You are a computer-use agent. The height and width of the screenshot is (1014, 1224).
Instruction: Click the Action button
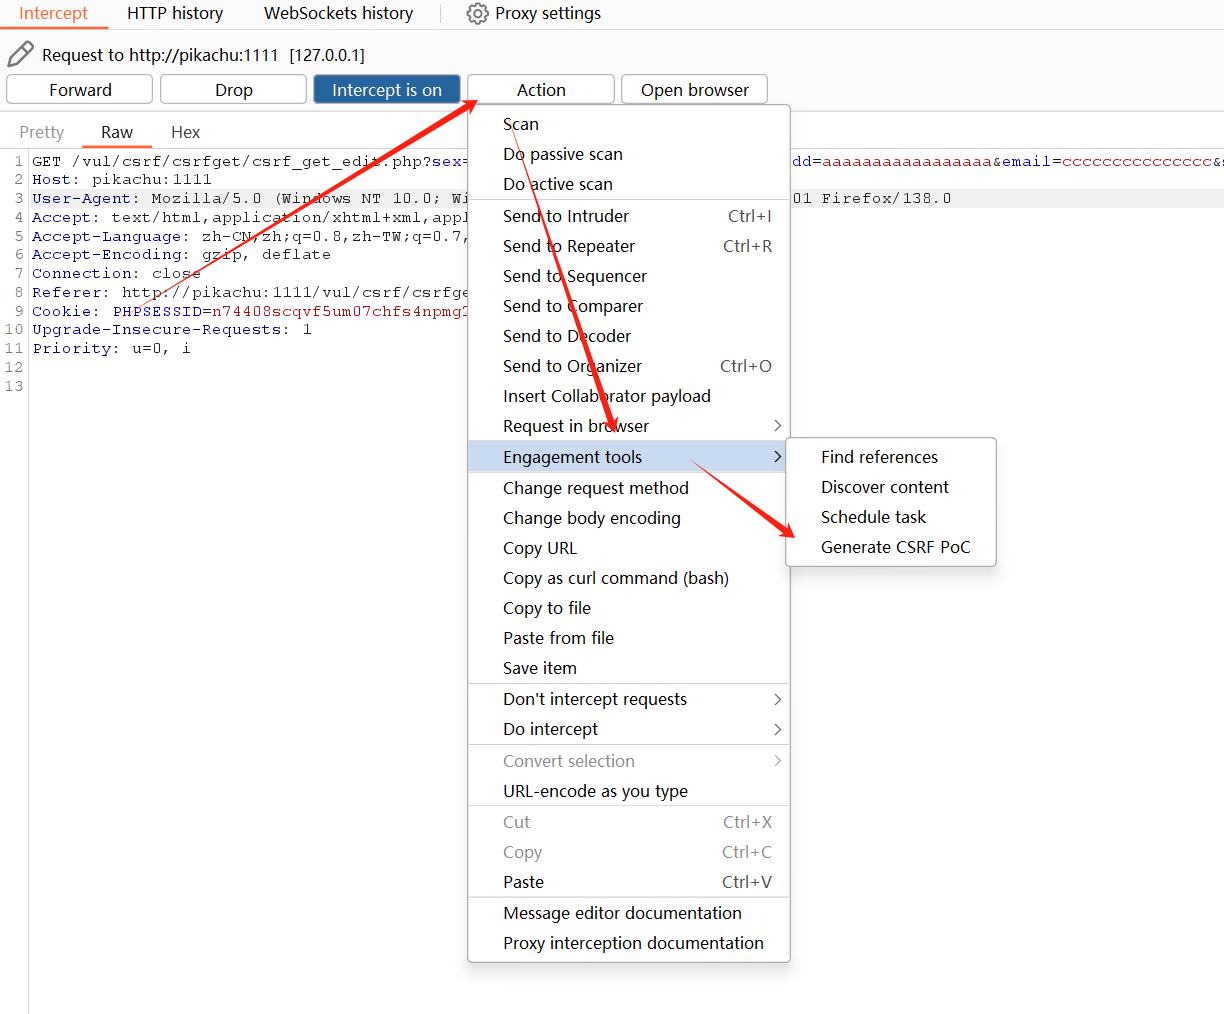(x=541, y=89)
